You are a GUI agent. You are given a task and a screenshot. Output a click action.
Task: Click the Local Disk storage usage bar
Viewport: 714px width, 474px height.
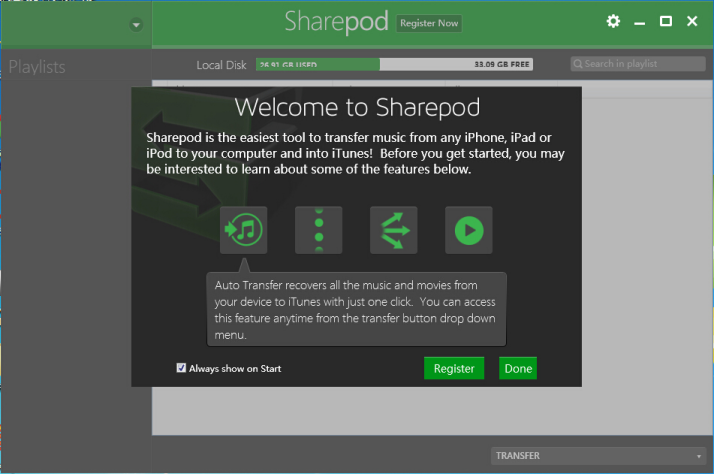(394, 64)
